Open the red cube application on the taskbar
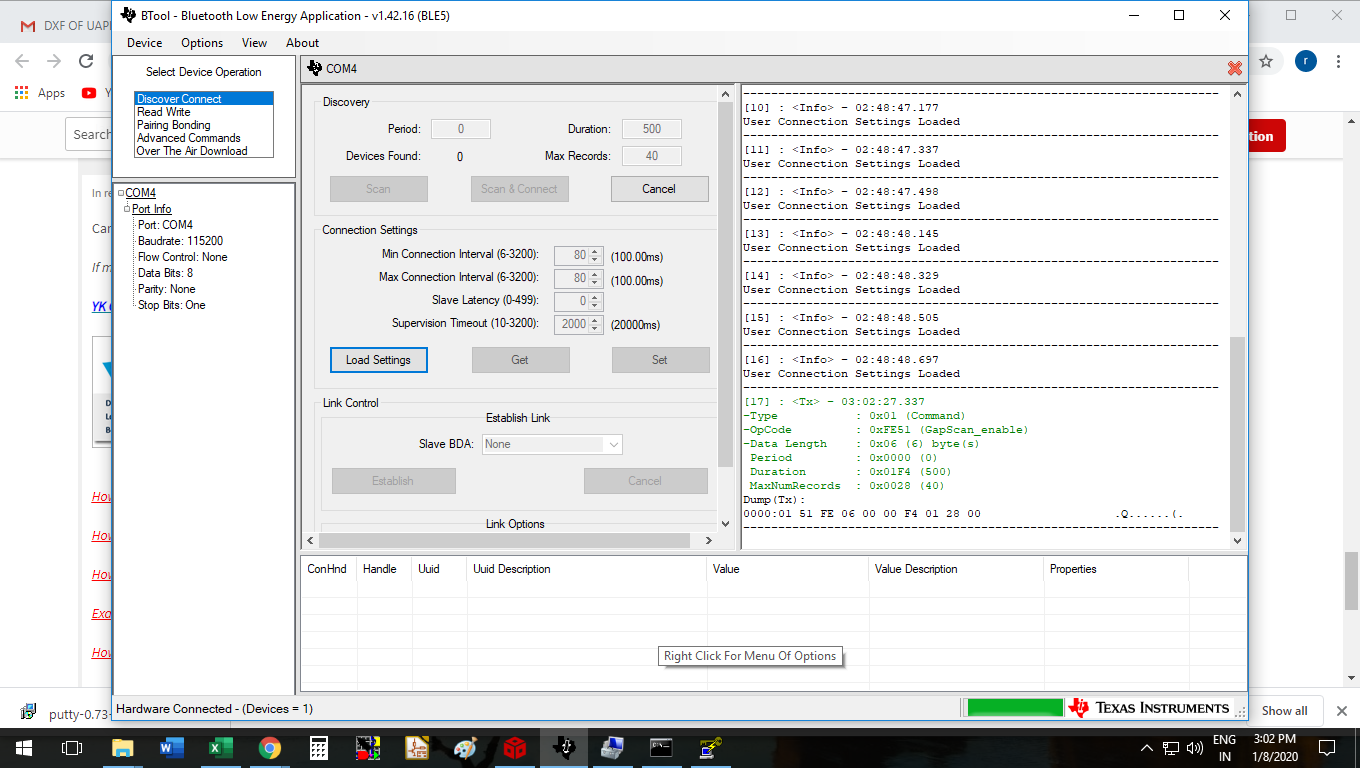Viewport: 1360px width, 768px height. (515, 747)
